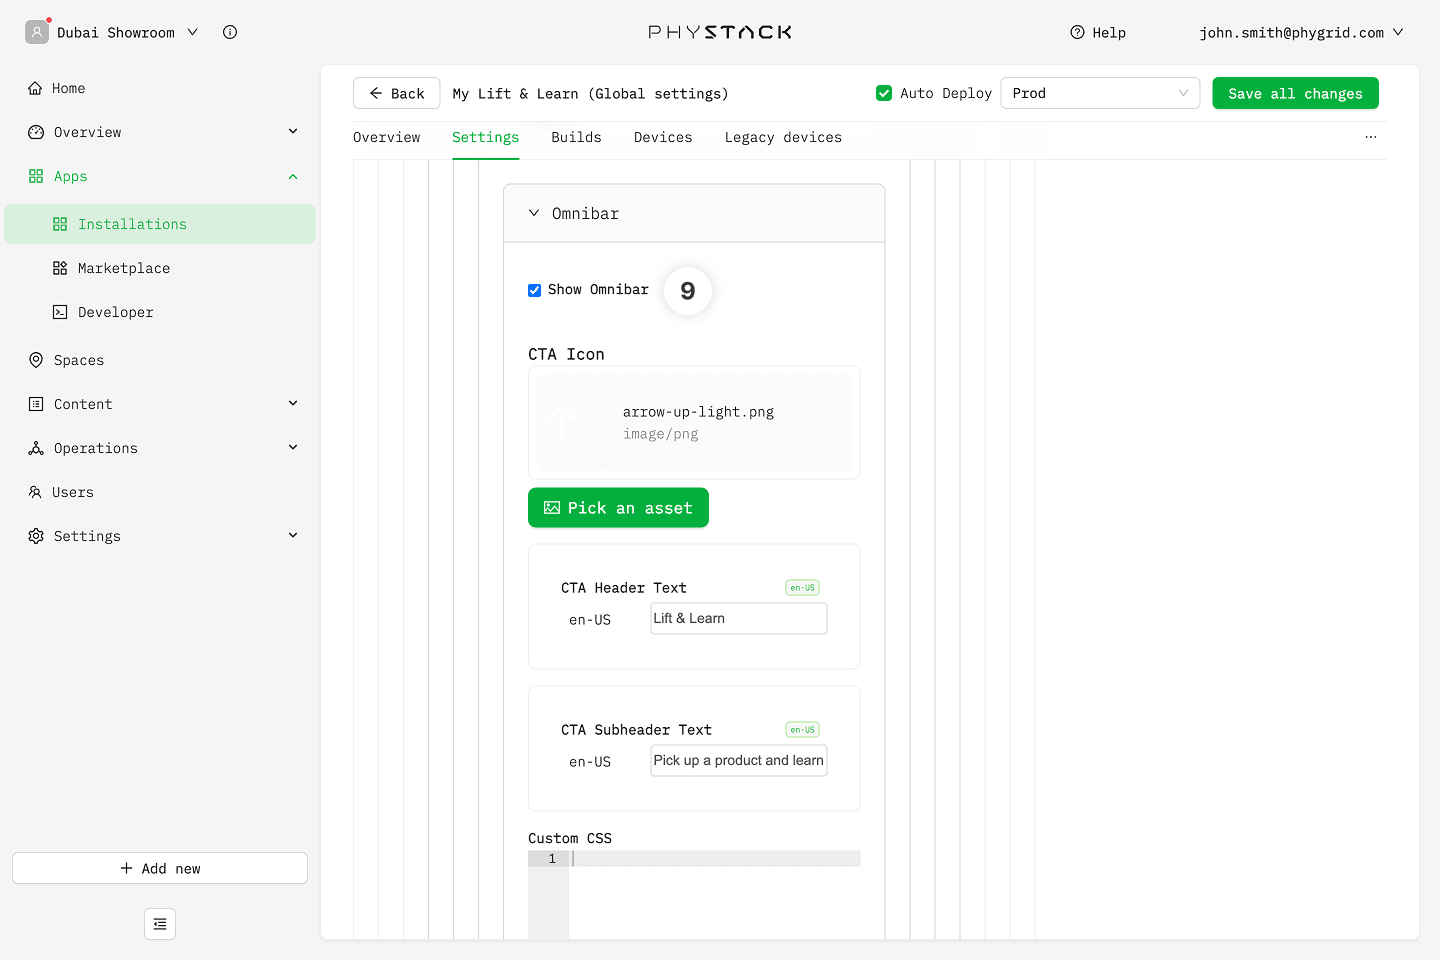The width and height of the screenshot is (1440, 960).
Task: Click the Installations grid icon
Action: pyautogui.click(x=60, y=224)
